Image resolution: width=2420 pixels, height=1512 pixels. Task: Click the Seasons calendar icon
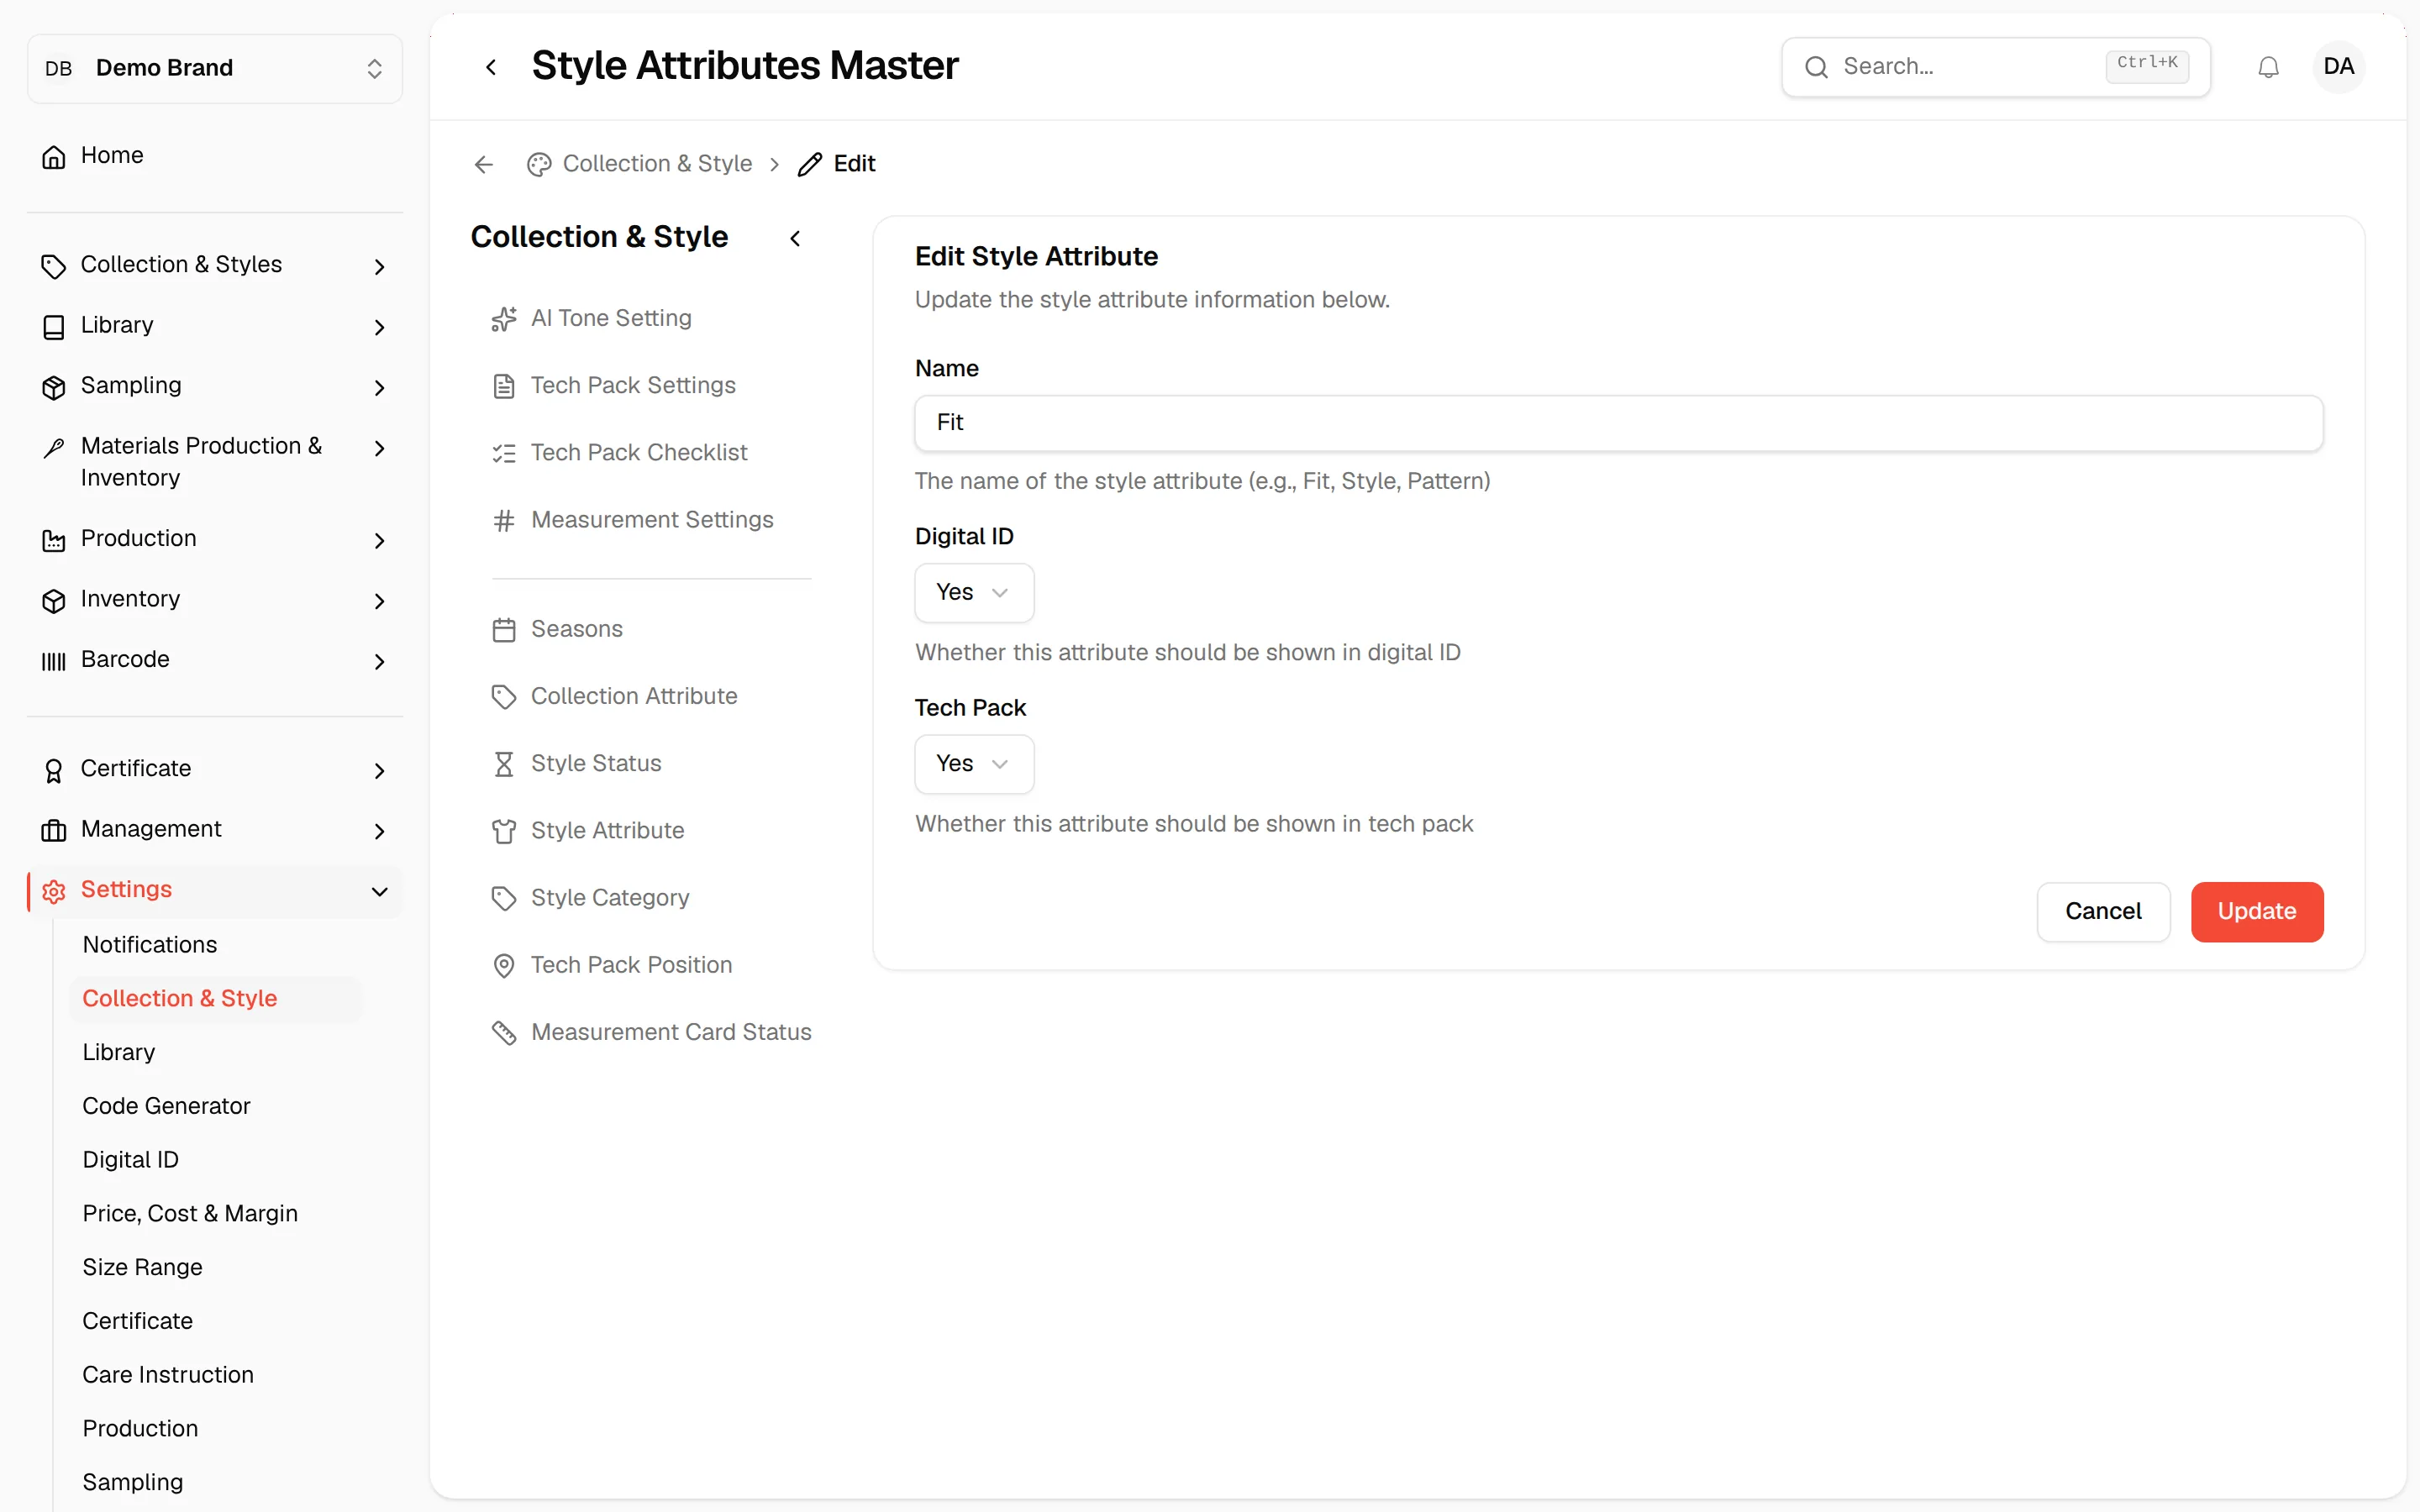(504, 629)
